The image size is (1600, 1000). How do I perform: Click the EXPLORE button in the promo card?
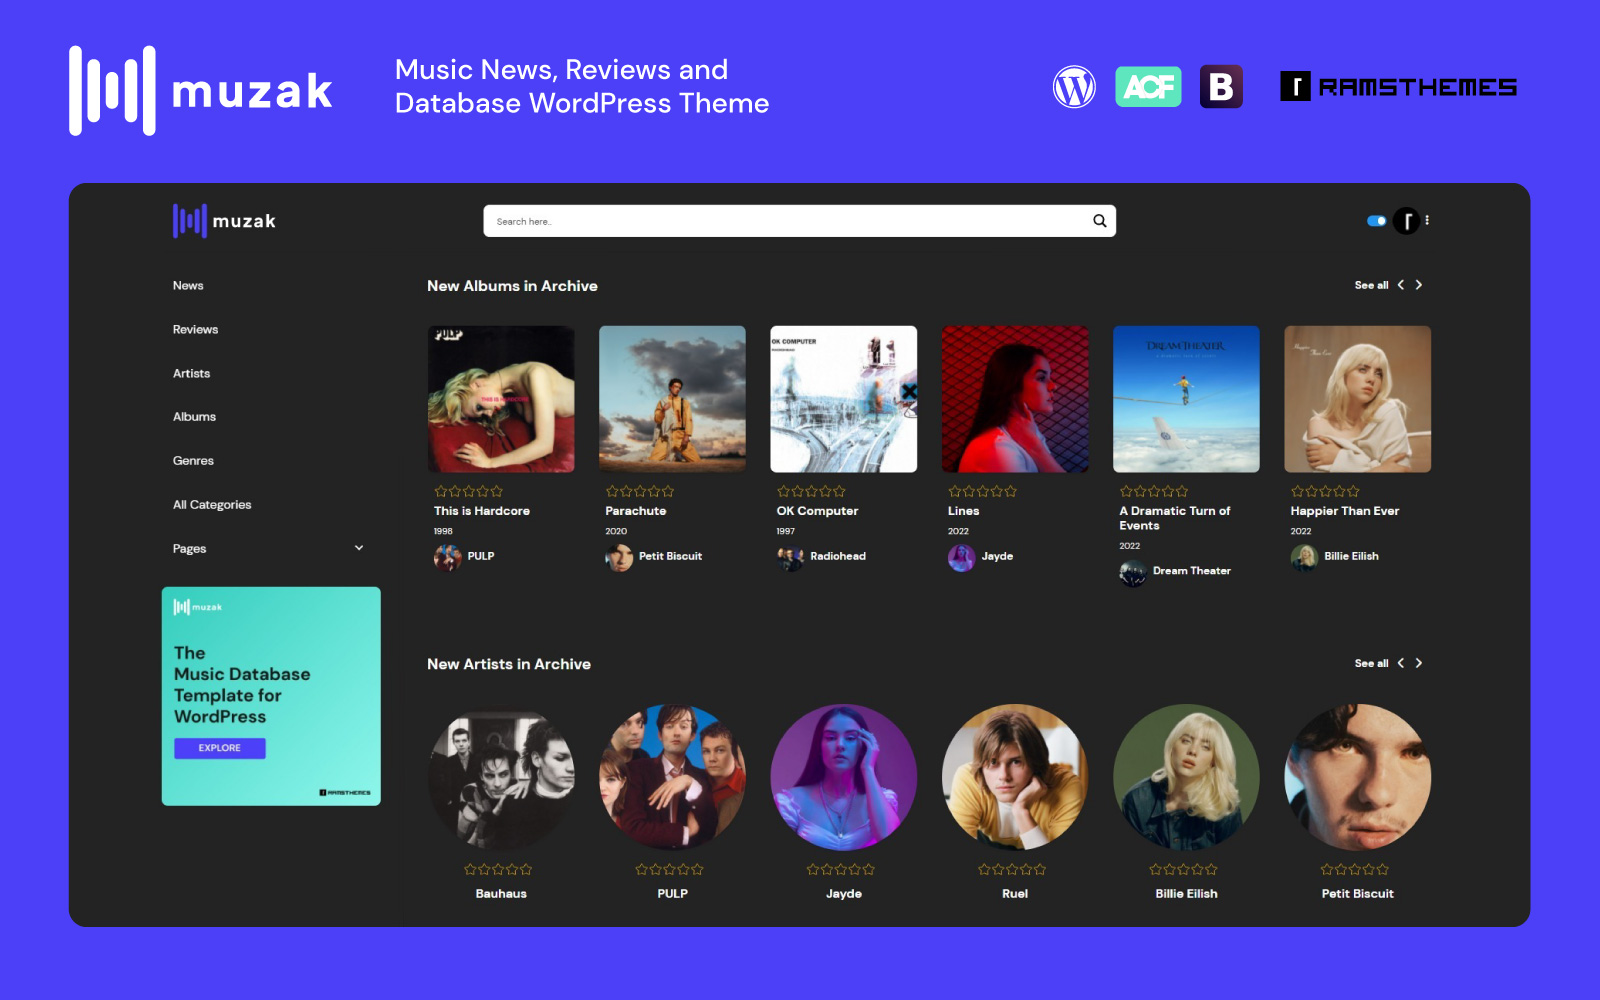click(220, 748)
